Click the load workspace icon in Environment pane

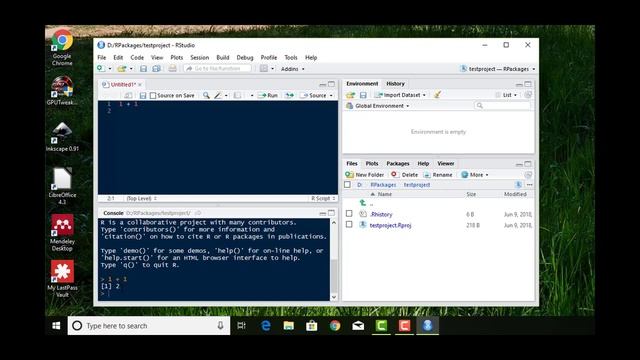point(351,95)
